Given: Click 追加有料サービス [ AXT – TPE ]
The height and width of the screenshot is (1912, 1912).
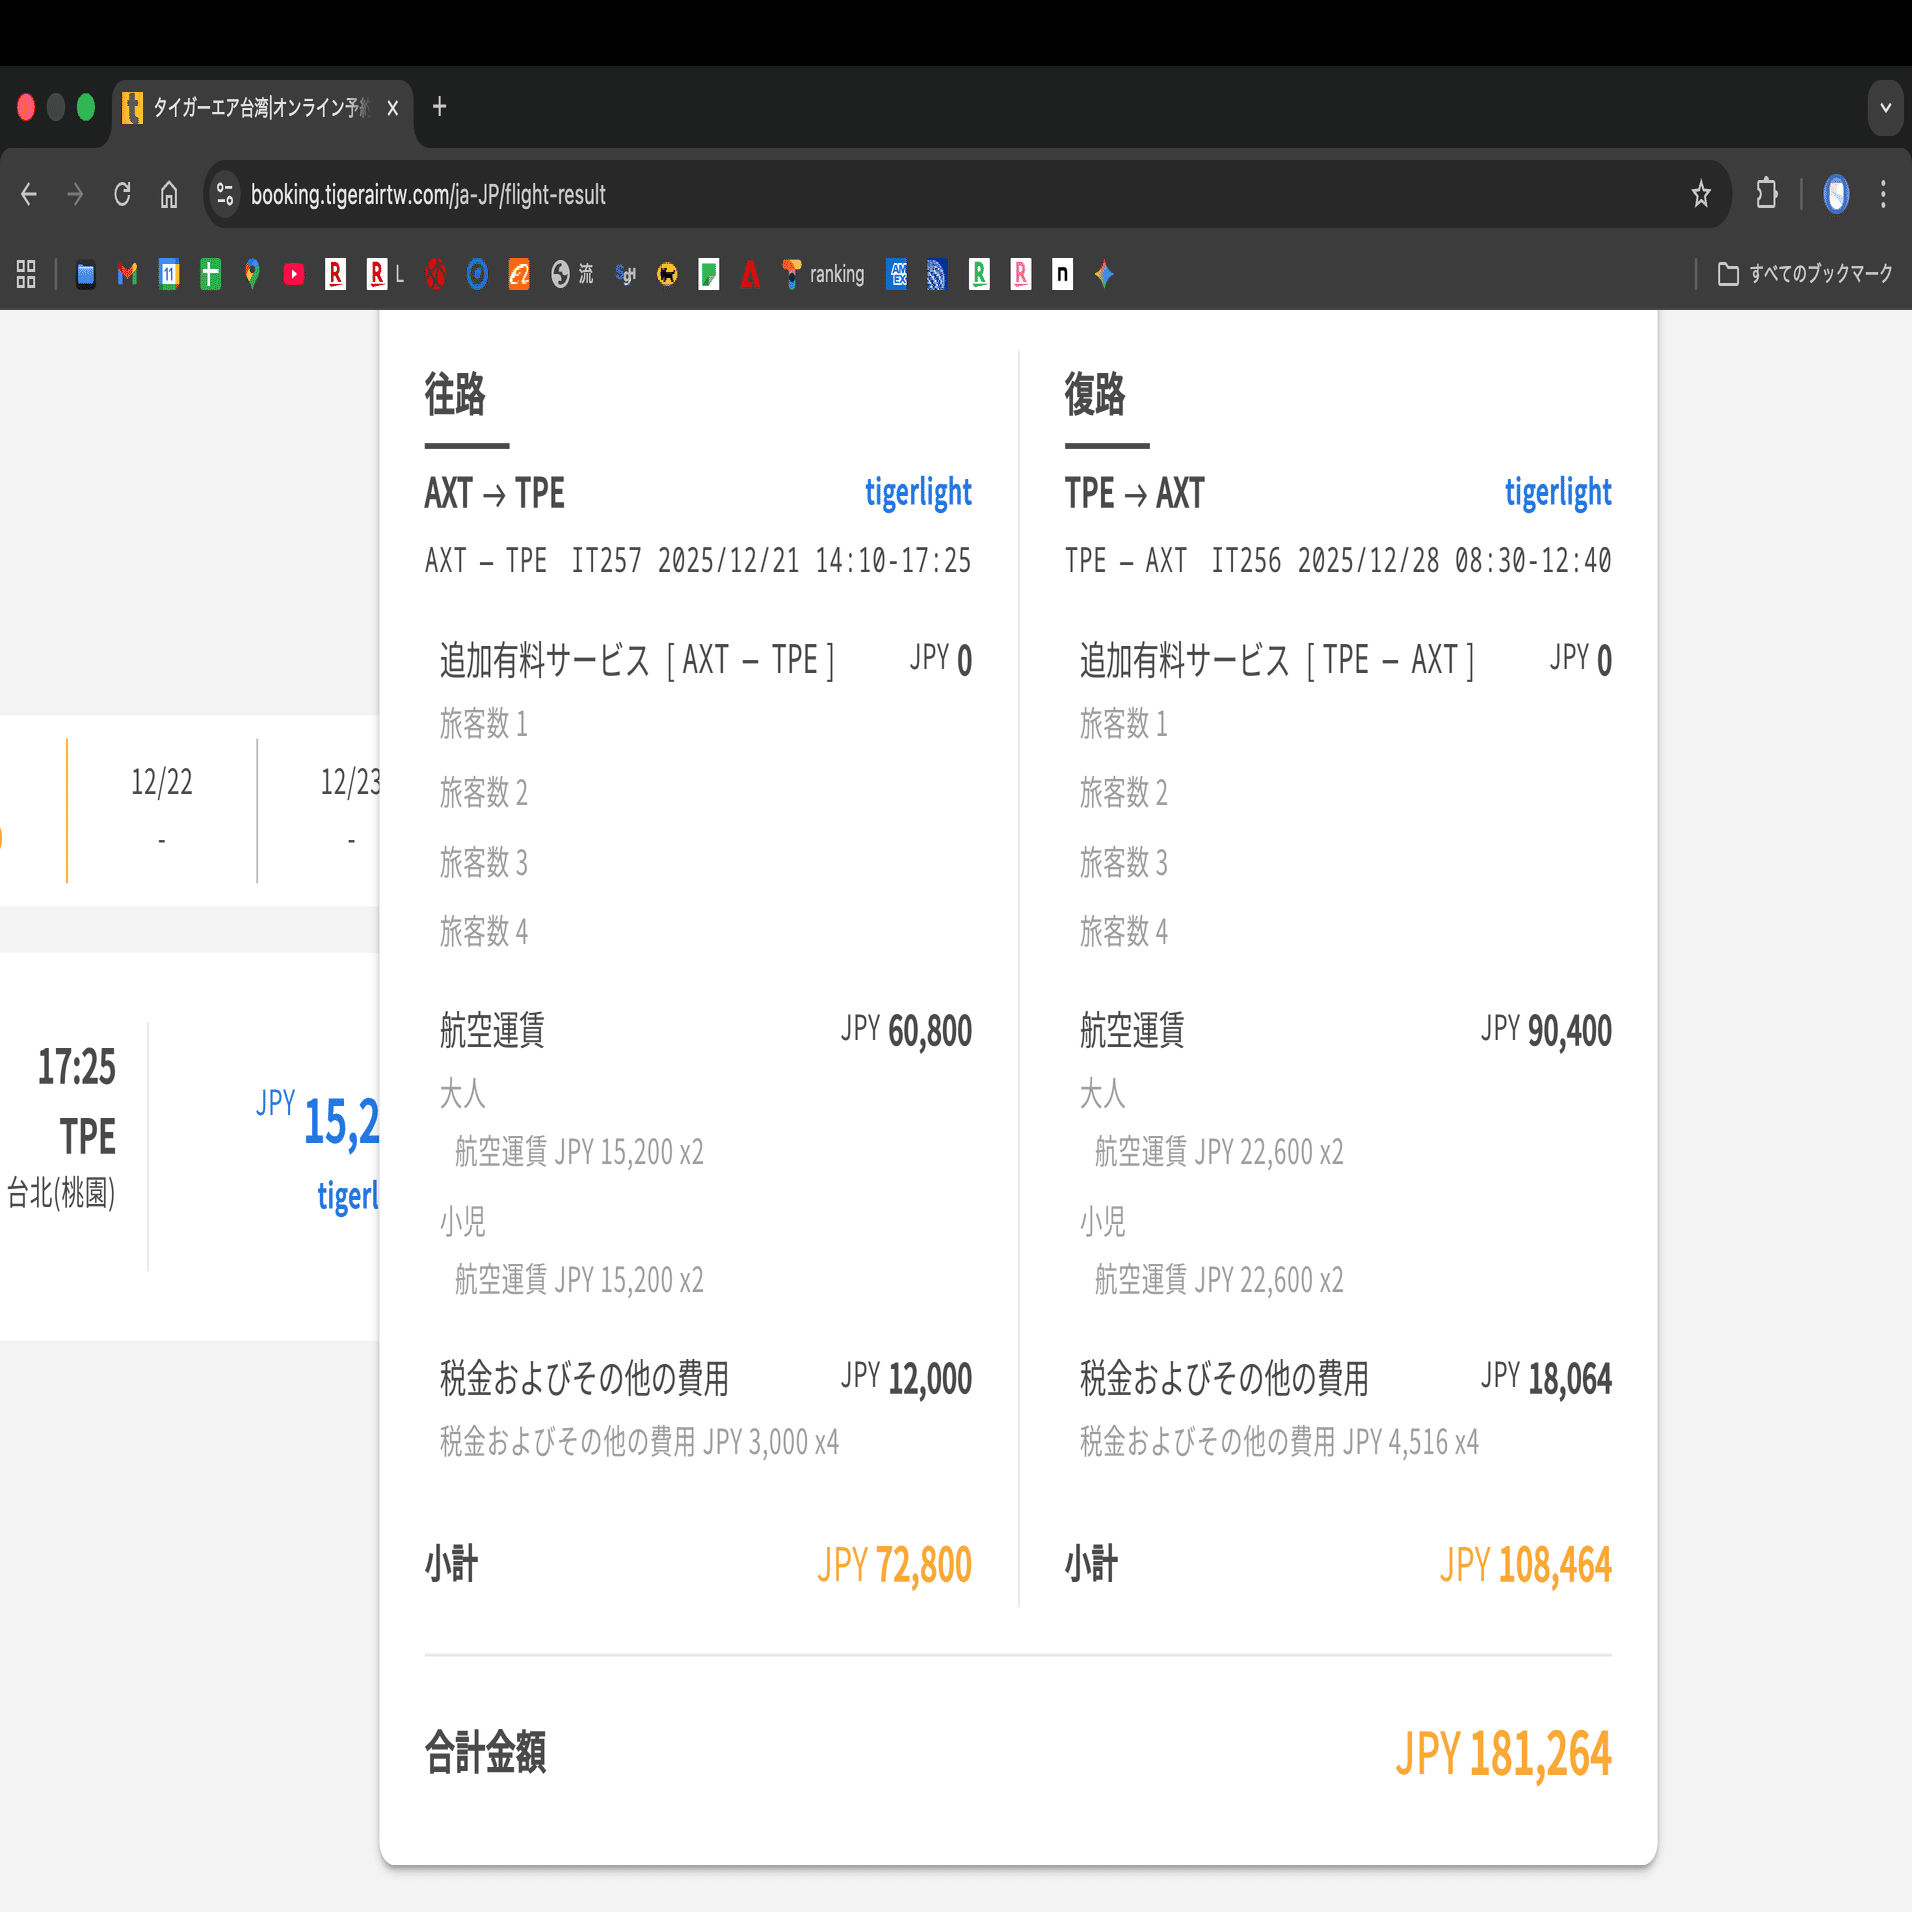Looking at the screenshot, I should (x=637, y=660).
